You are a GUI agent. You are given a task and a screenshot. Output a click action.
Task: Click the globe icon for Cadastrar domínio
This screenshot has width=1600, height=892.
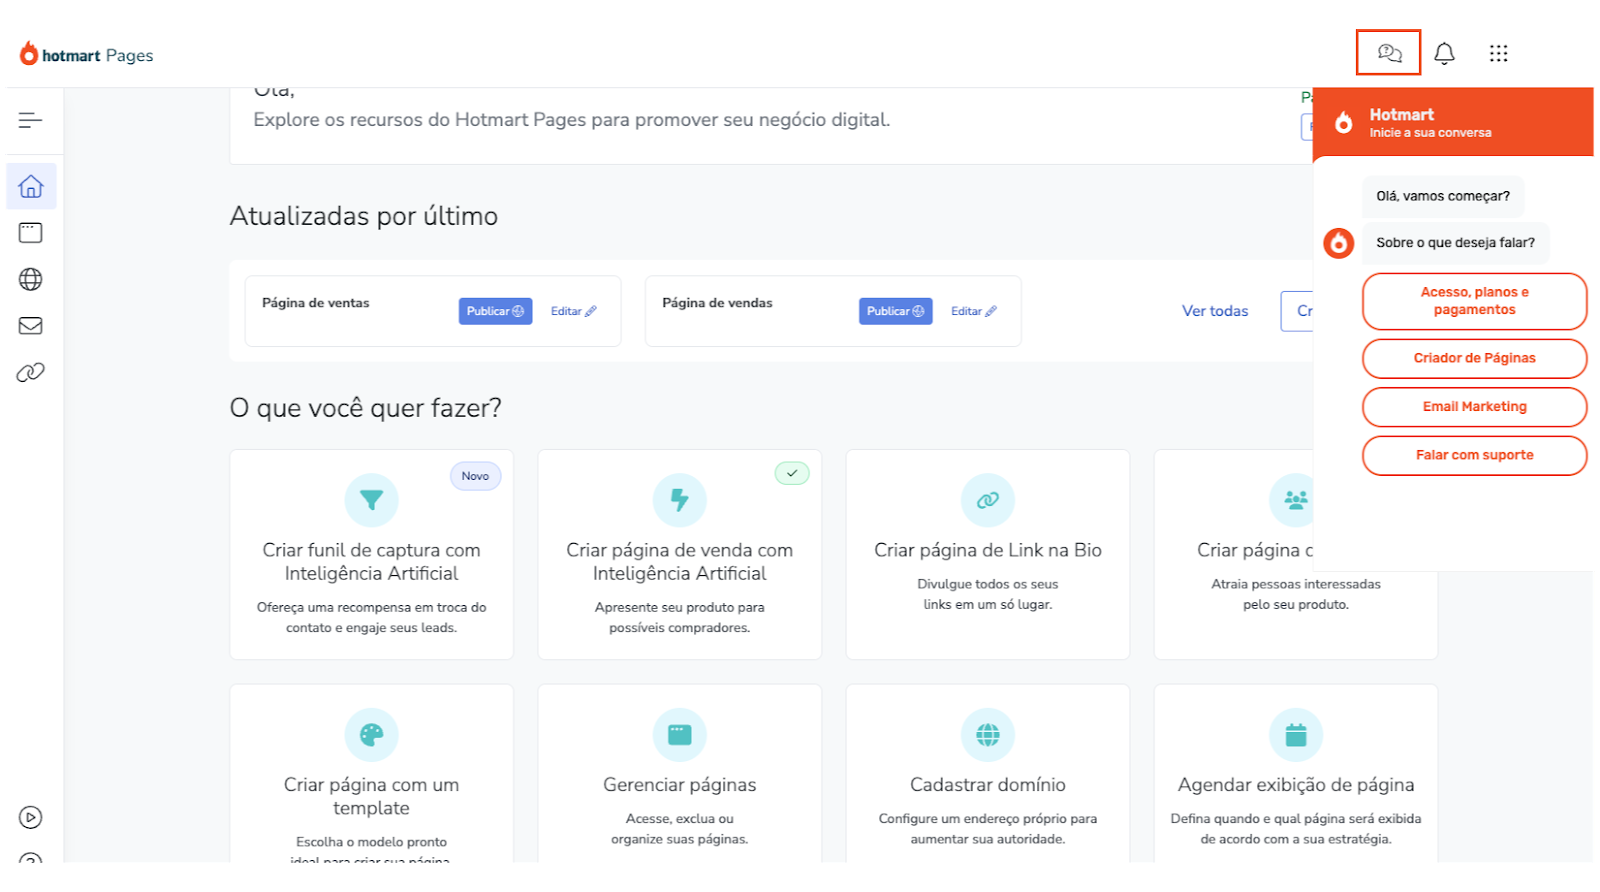(x=987, y=735)
